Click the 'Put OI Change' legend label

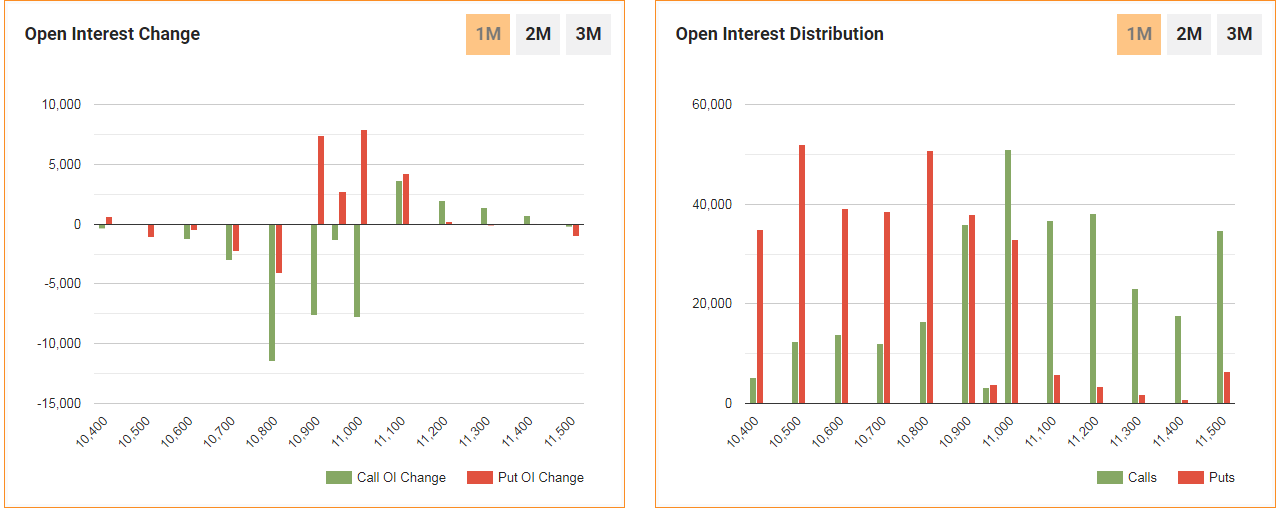click(x=540, y=477)
